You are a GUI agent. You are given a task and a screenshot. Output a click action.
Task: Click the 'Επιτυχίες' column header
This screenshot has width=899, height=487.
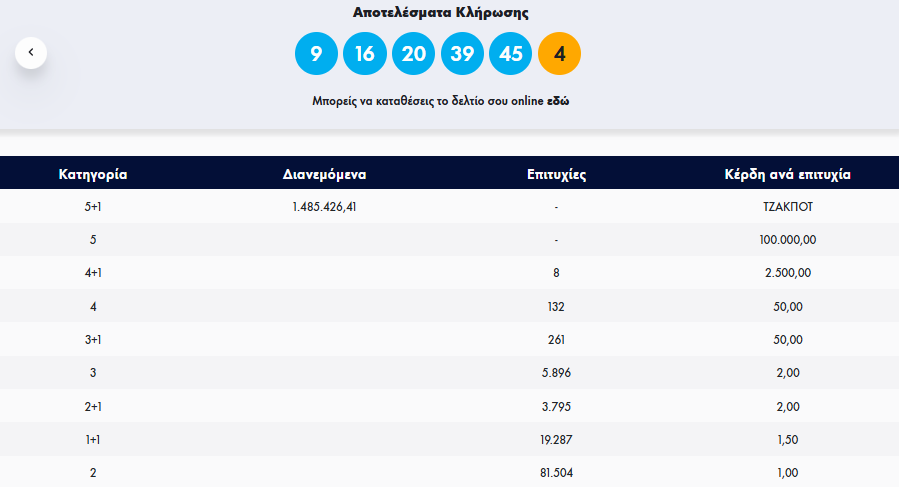(x=556, y=174)
